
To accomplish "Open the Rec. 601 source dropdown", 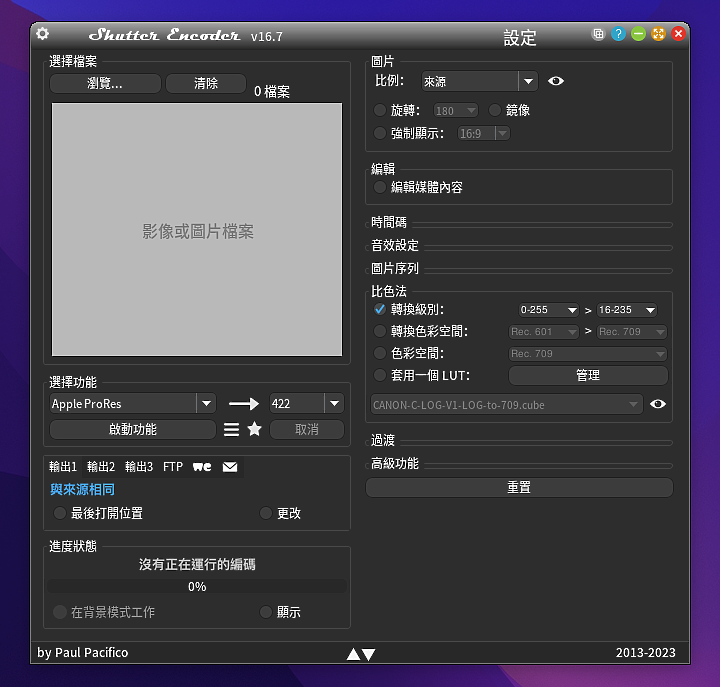I will tap(544, 332).
